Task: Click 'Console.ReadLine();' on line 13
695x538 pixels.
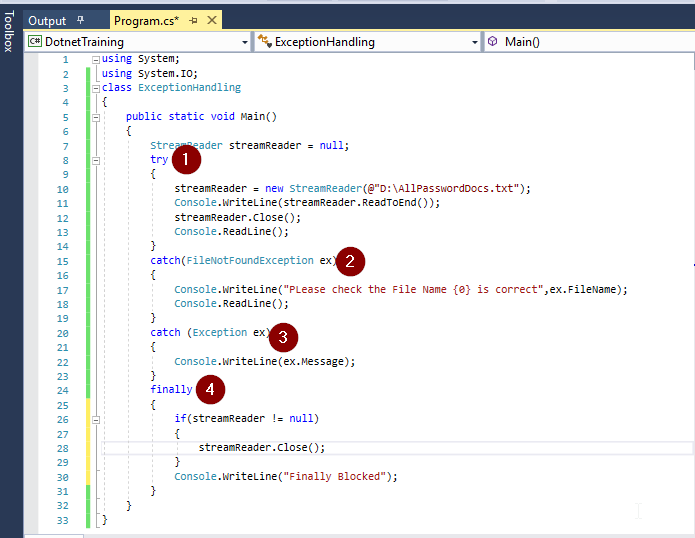Action: click(x=231, y=231)
